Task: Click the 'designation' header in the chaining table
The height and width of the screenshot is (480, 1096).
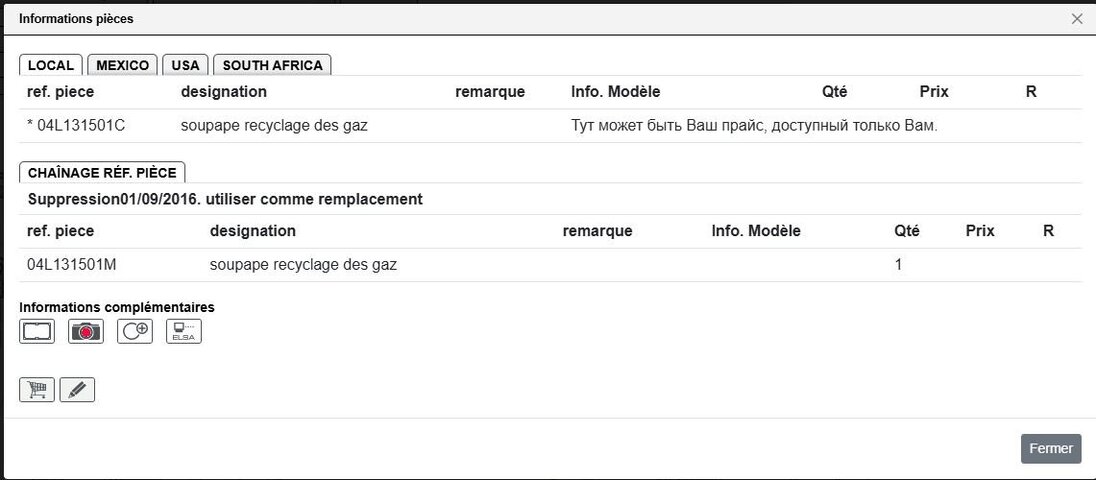Action: click(x=253, y=231)
